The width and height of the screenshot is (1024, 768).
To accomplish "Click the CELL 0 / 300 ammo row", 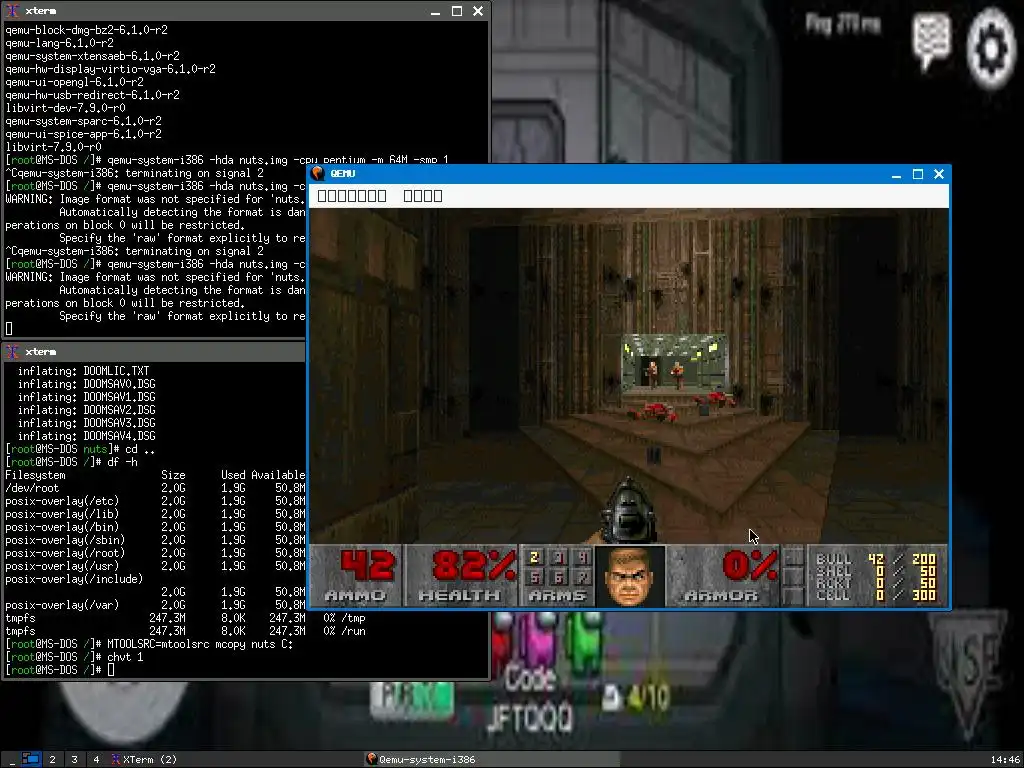I will pos(876,595).
